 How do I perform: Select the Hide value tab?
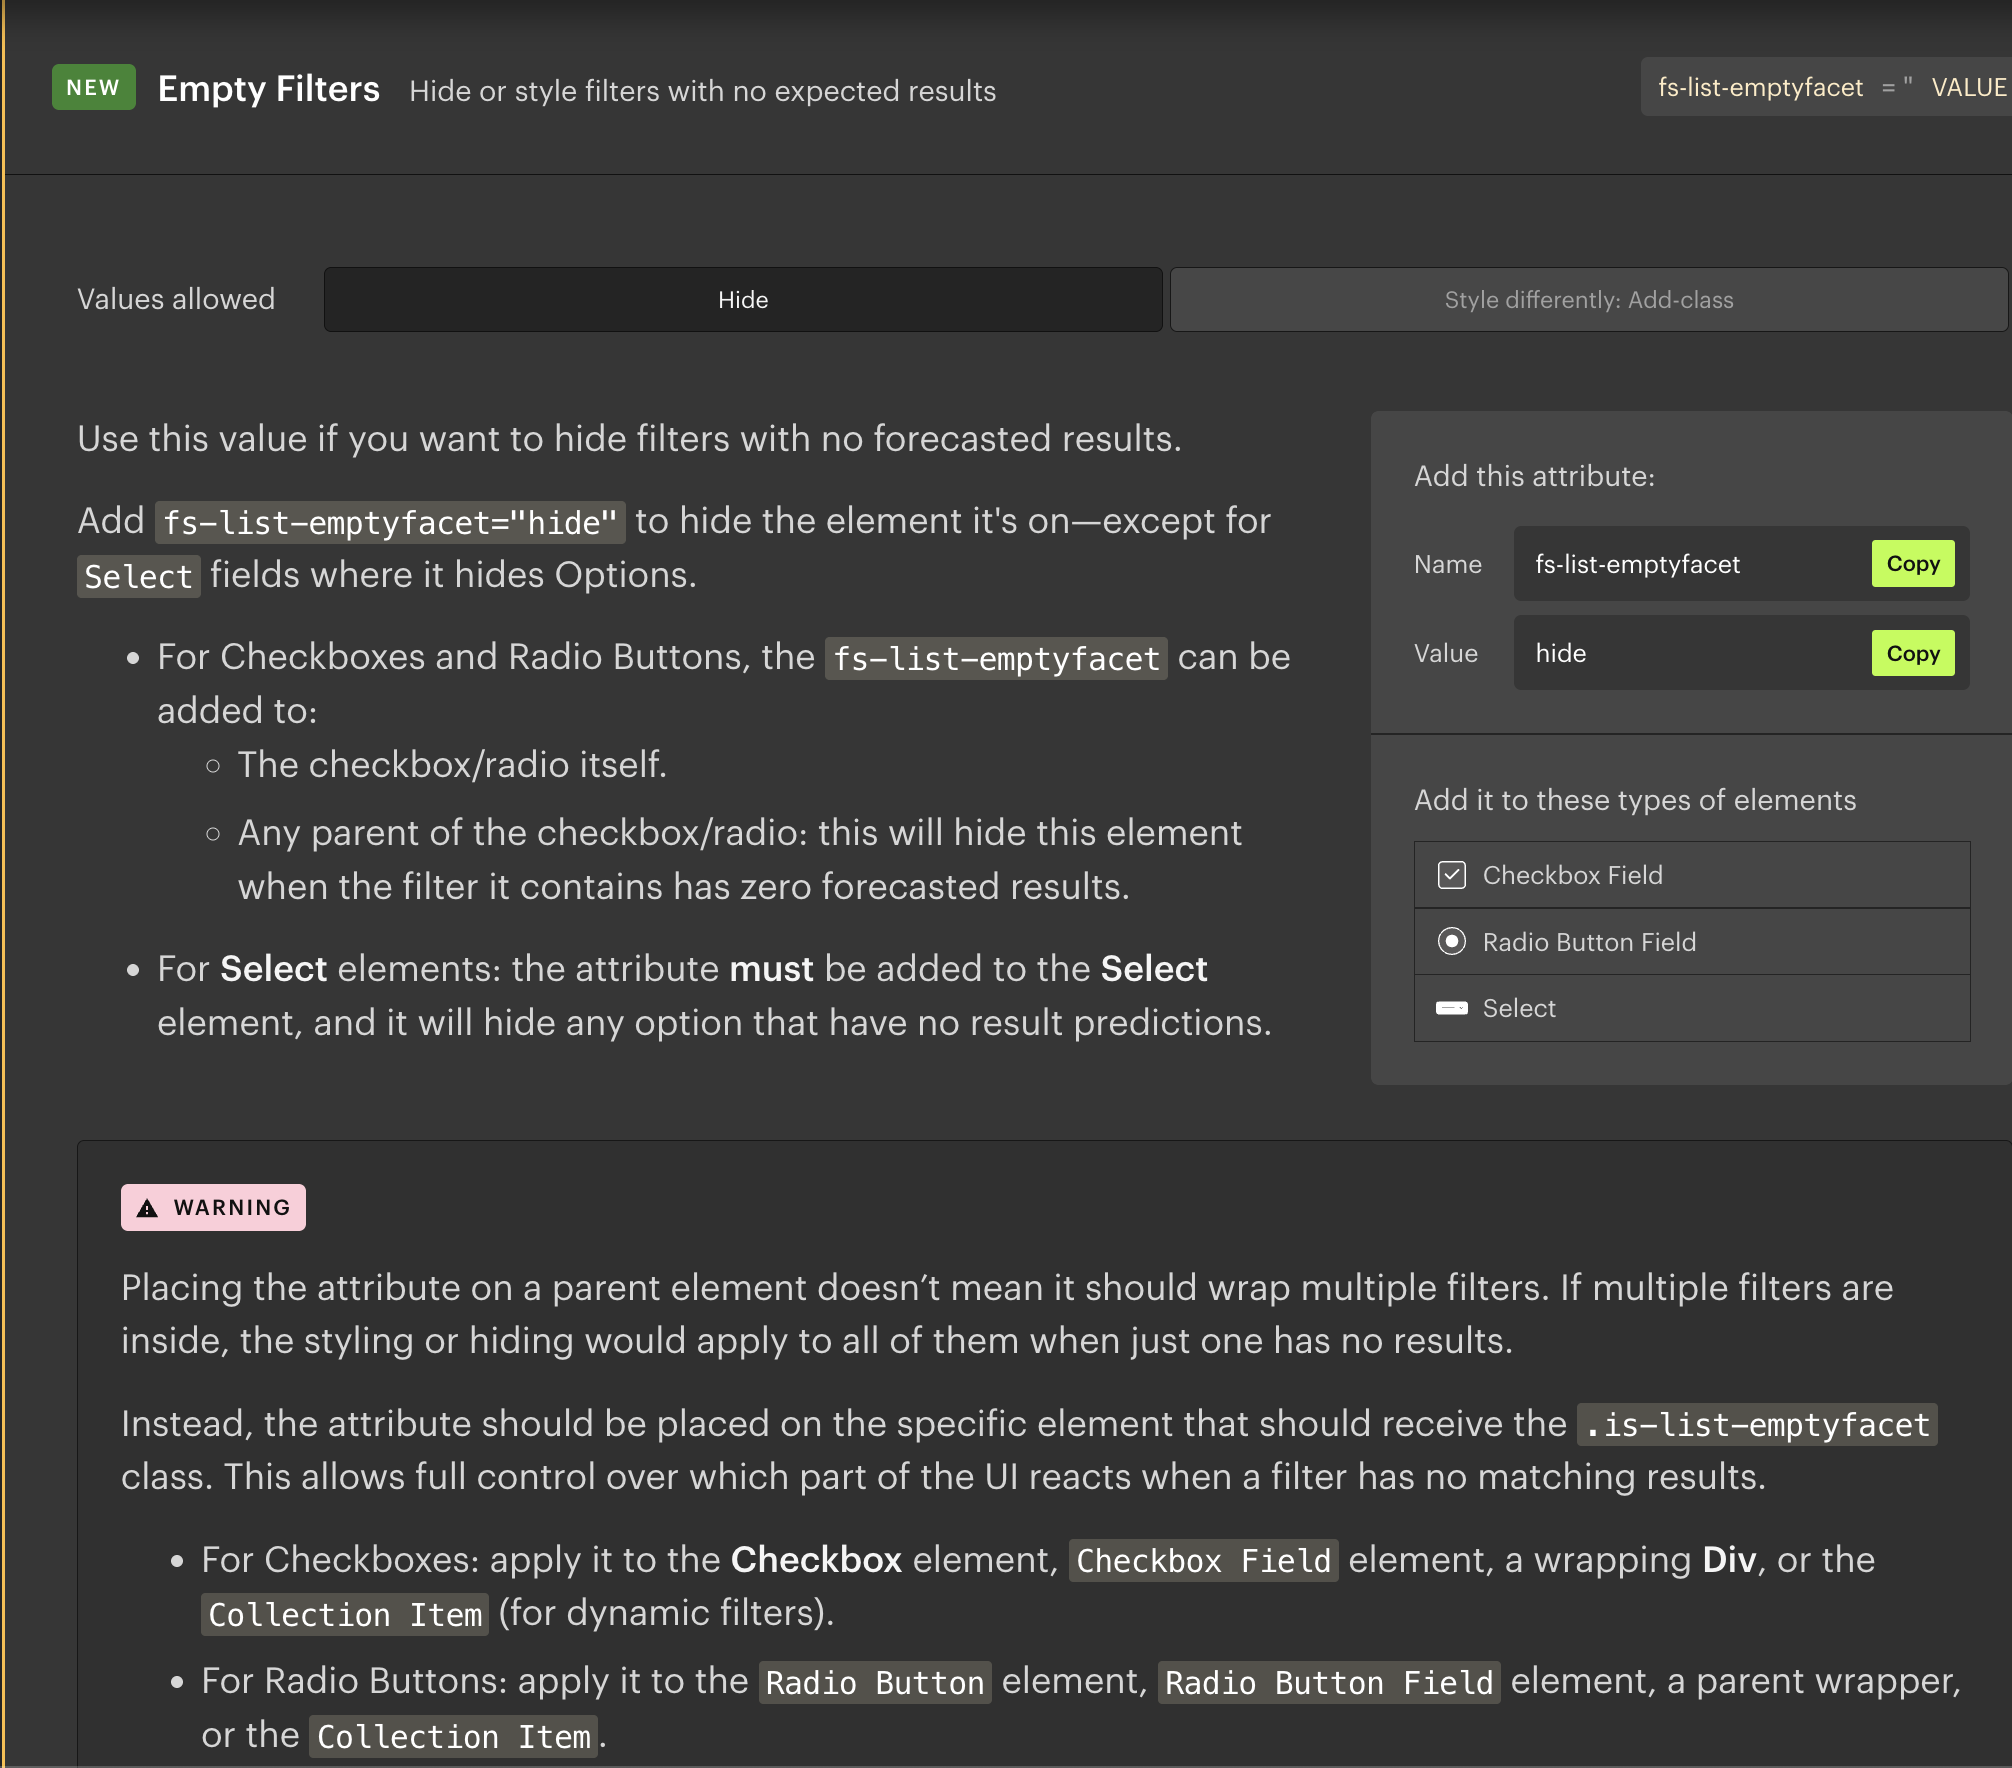(742, 300)
